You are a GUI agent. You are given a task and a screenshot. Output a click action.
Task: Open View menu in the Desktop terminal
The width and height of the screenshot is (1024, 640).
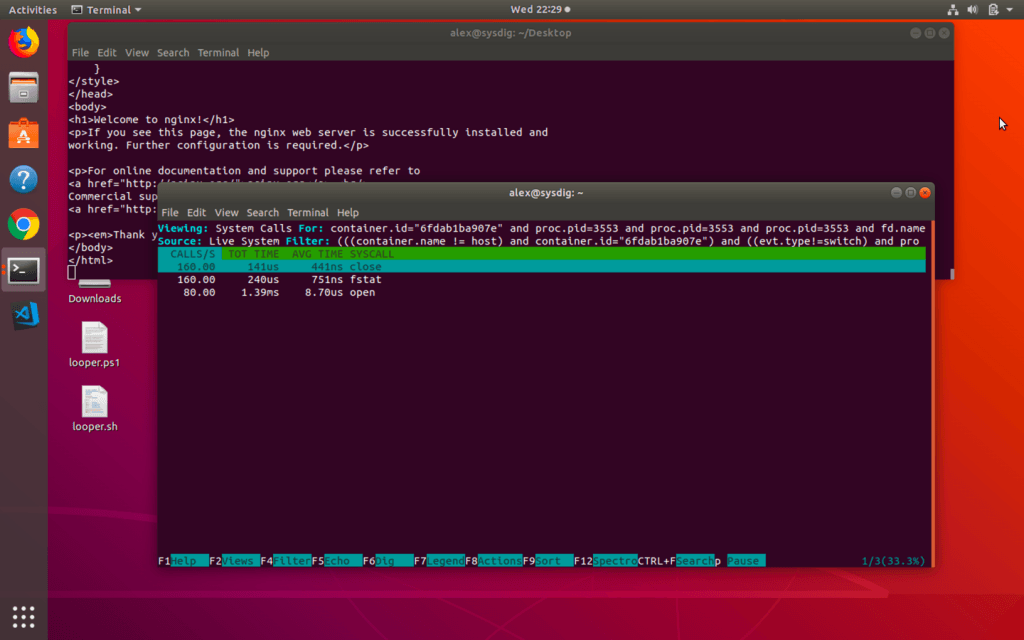(x=137, y=53)
